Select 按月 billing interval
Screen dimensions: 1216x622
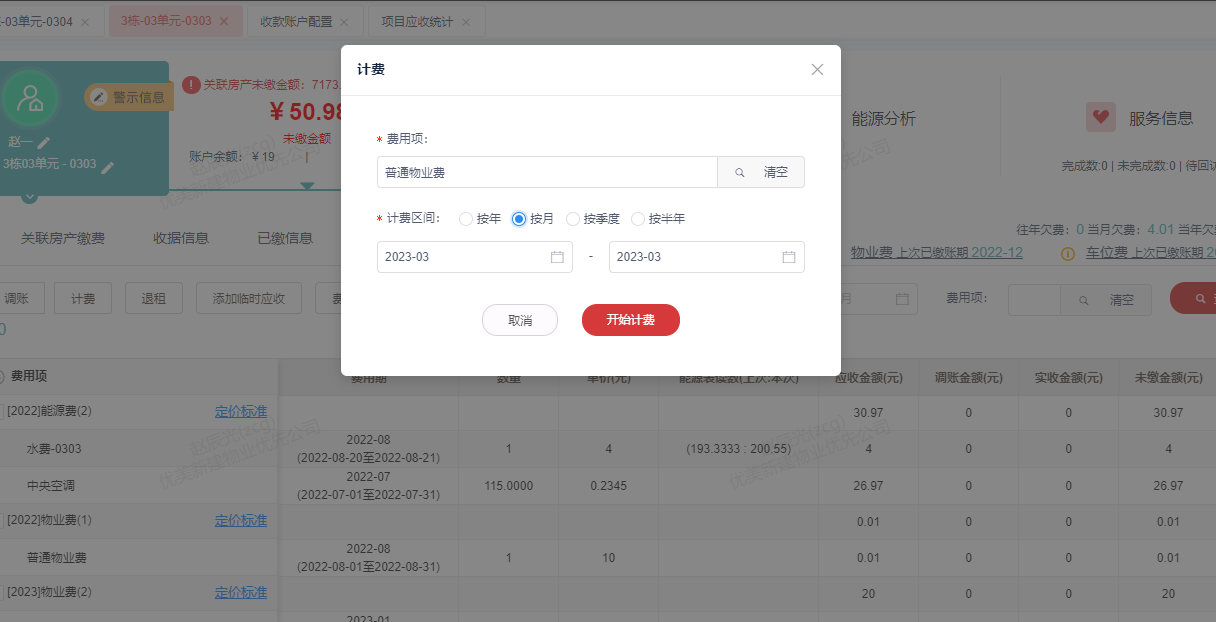coord(533,219)
